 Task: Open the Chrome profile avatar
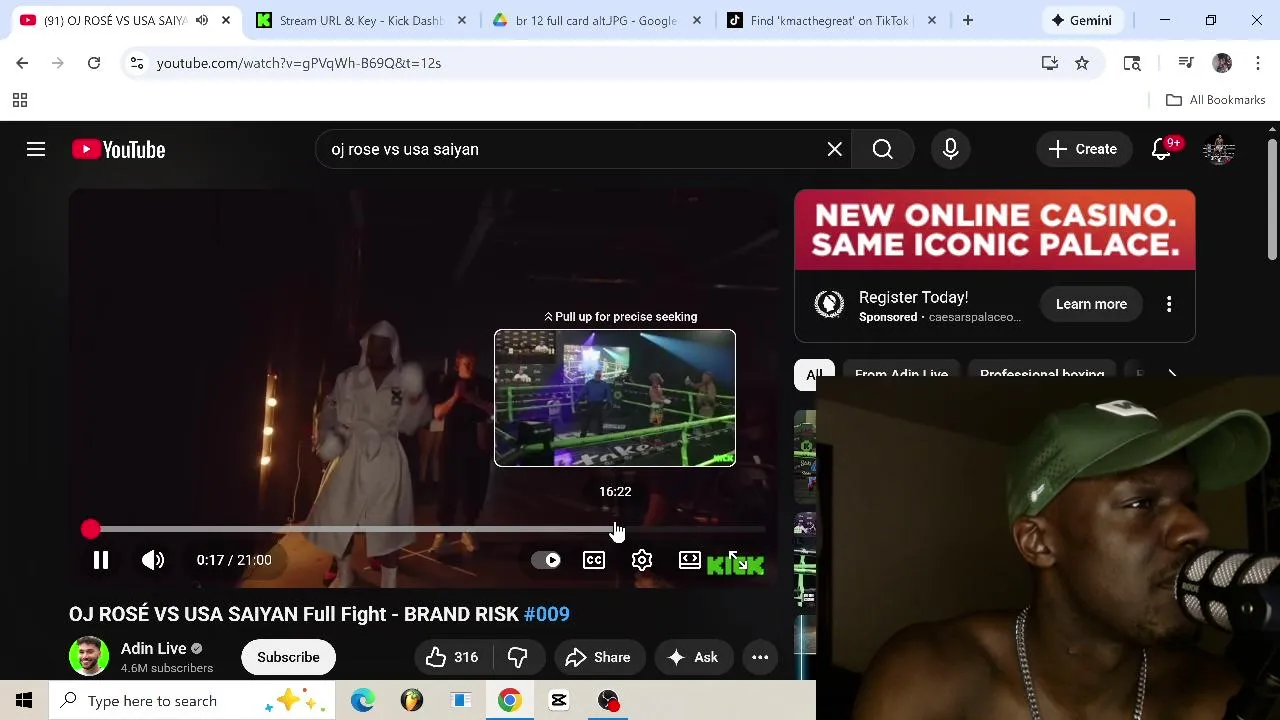pos(1222,63)
